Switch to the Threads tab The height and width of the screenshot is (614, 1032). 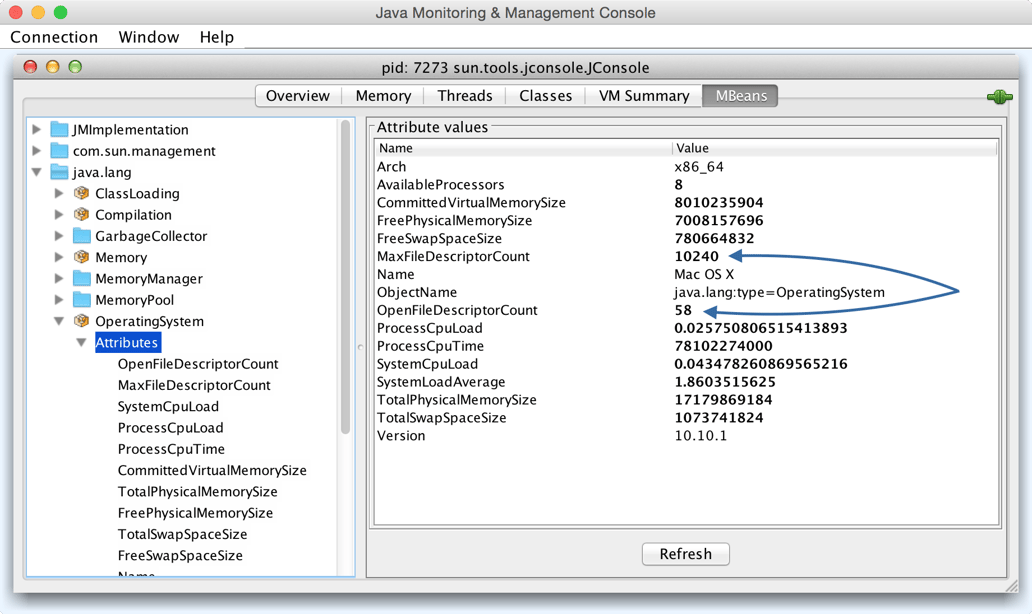tap(464, 95)
